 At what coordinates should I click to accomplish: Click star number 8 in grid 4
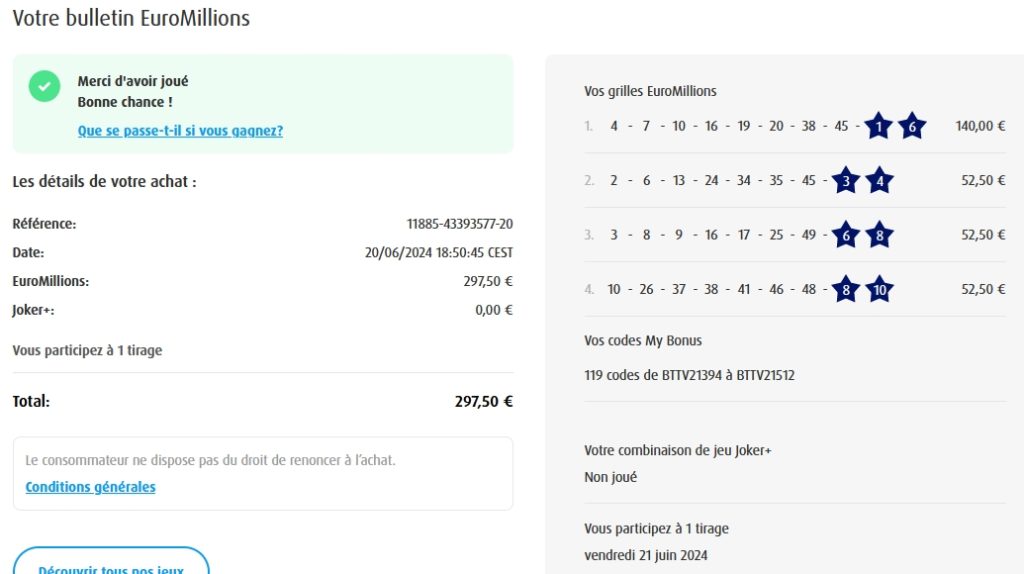pyautogui.click(x=846, y=289)
